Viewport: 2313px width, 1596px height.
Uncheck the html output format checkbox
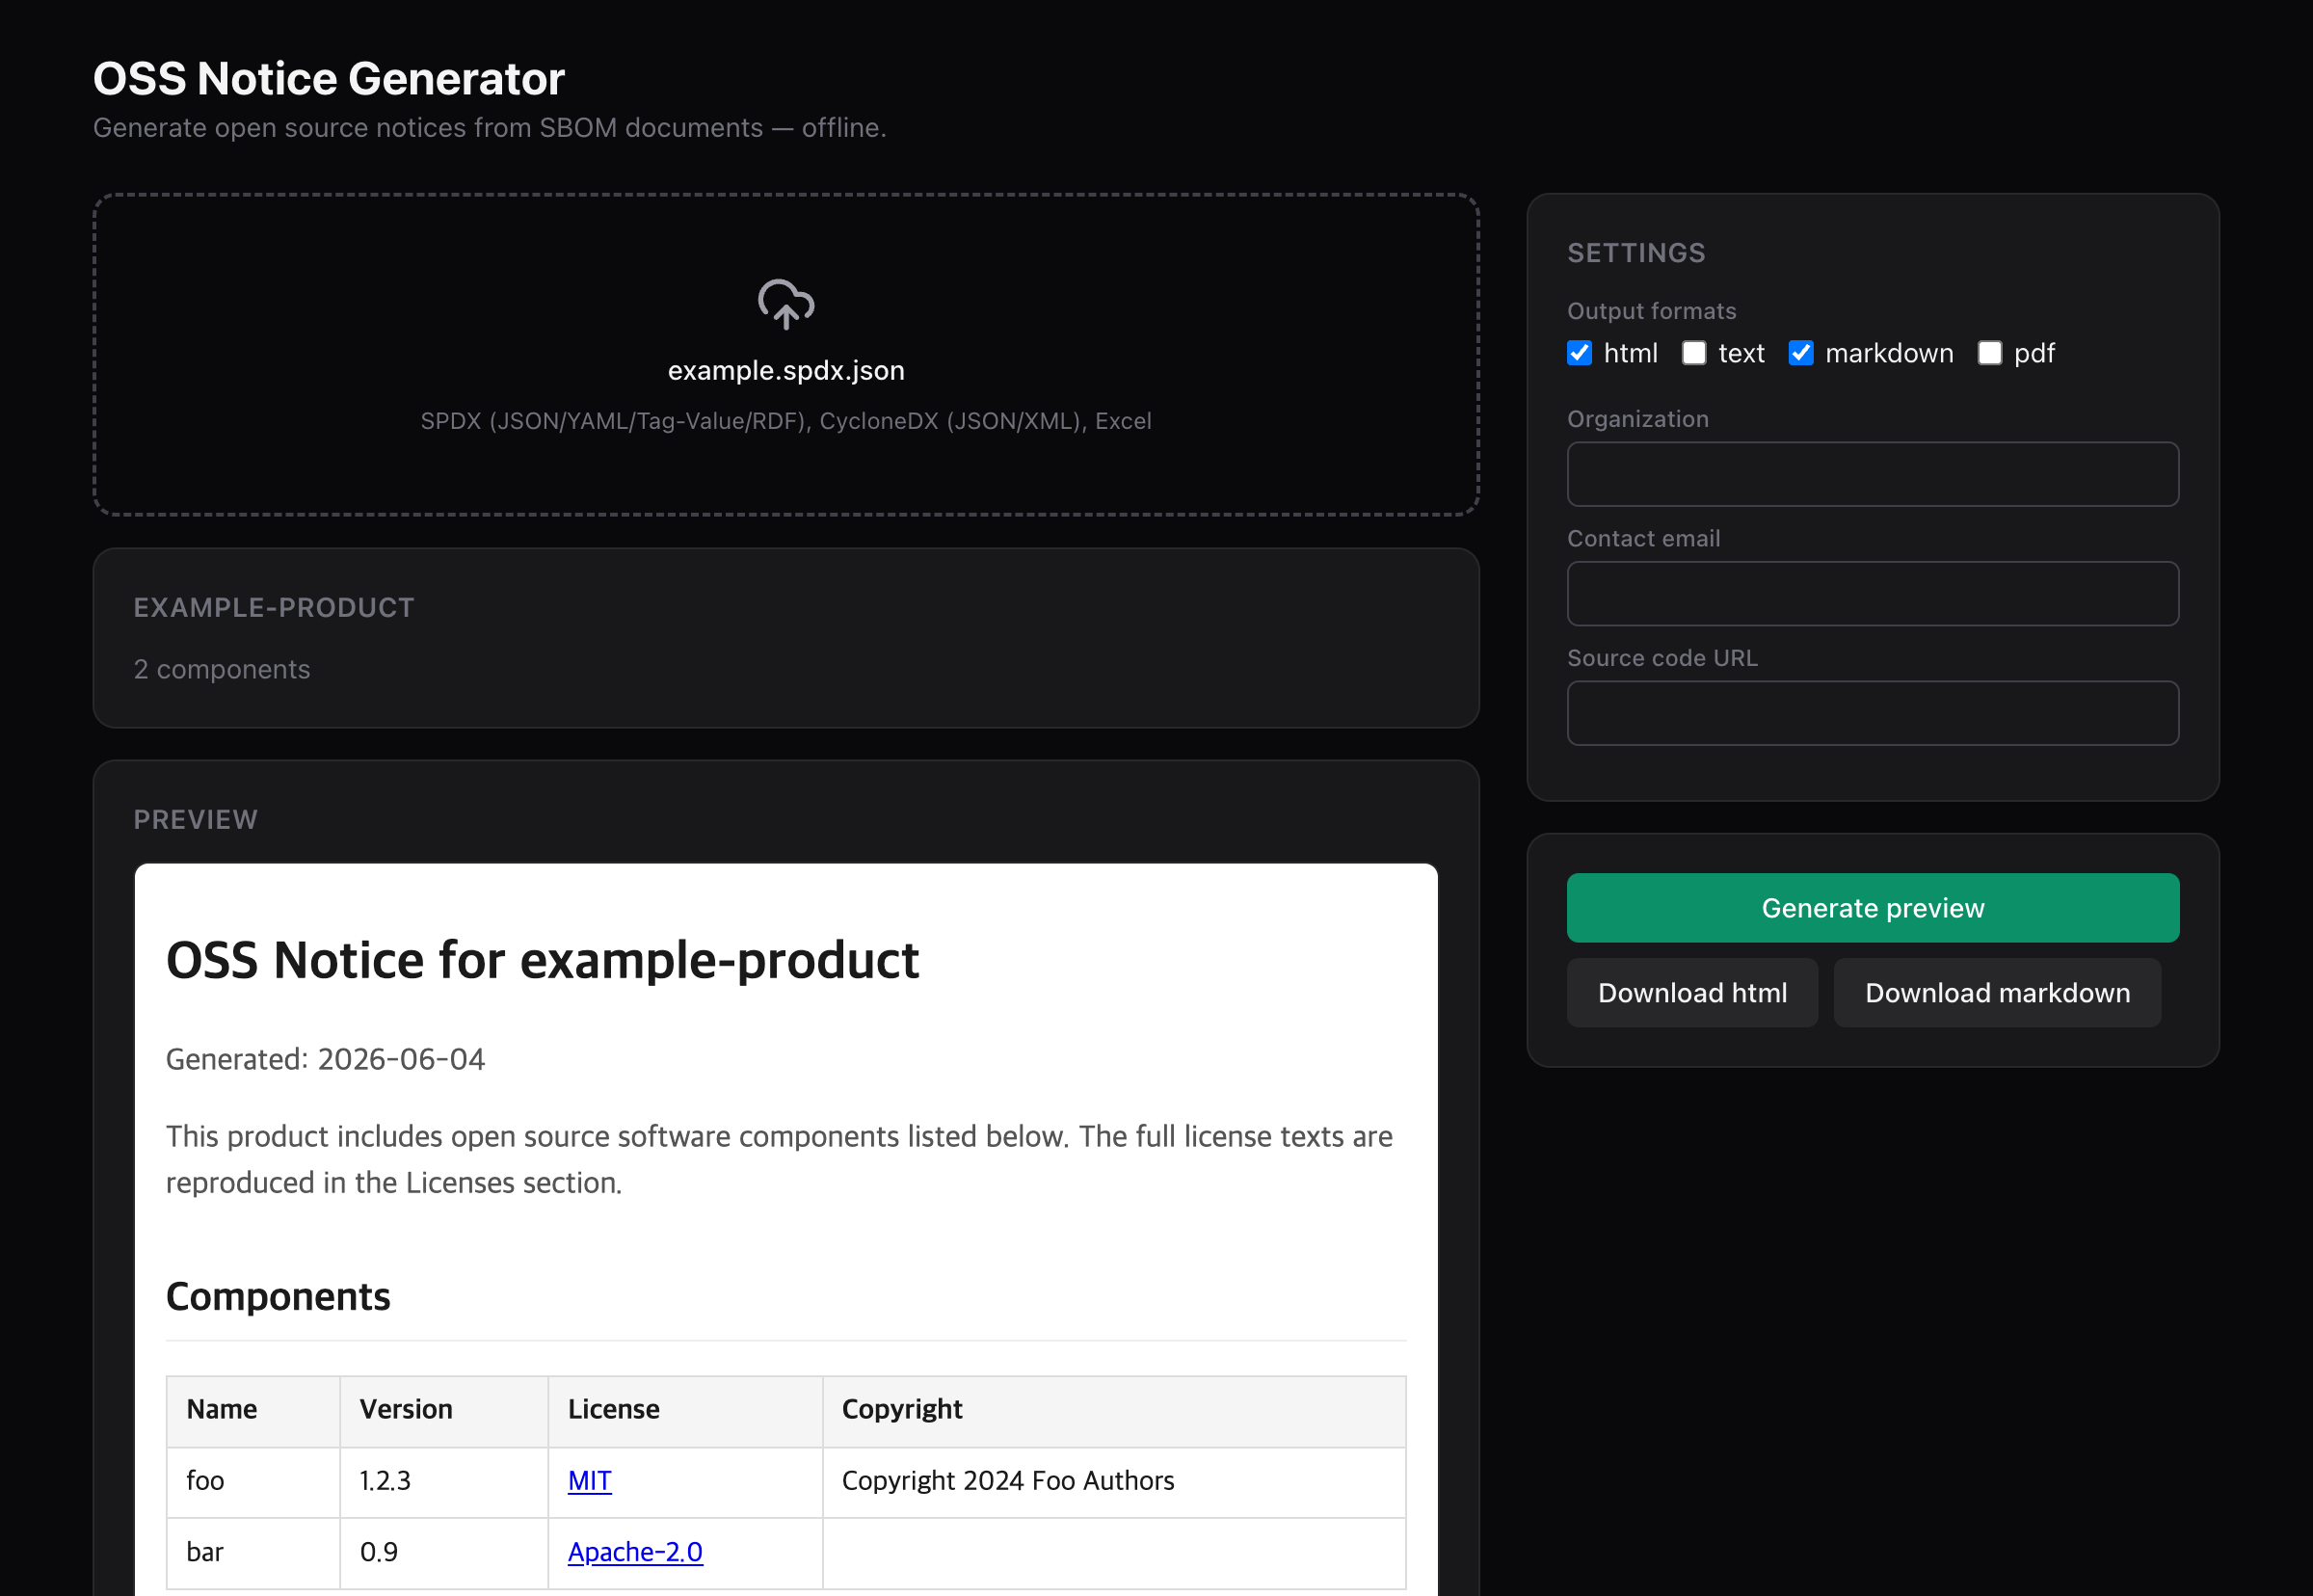[1579, 353]
